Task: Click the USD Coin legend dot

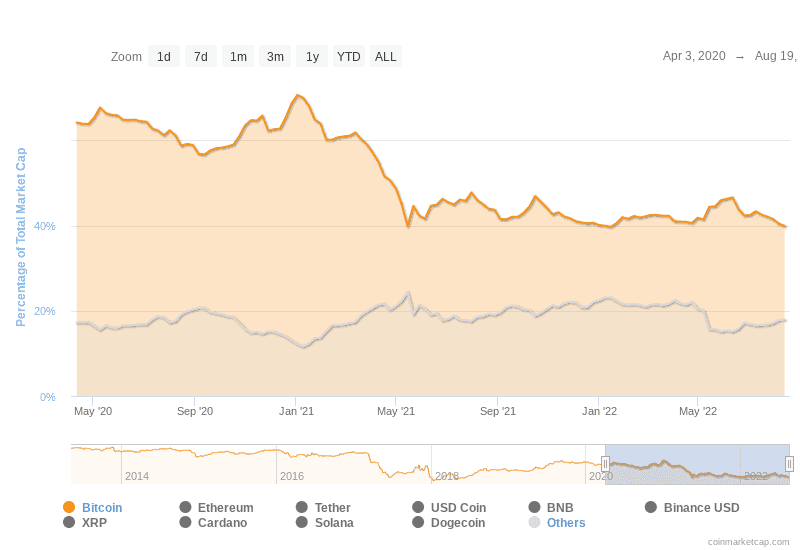Action: 418,507
